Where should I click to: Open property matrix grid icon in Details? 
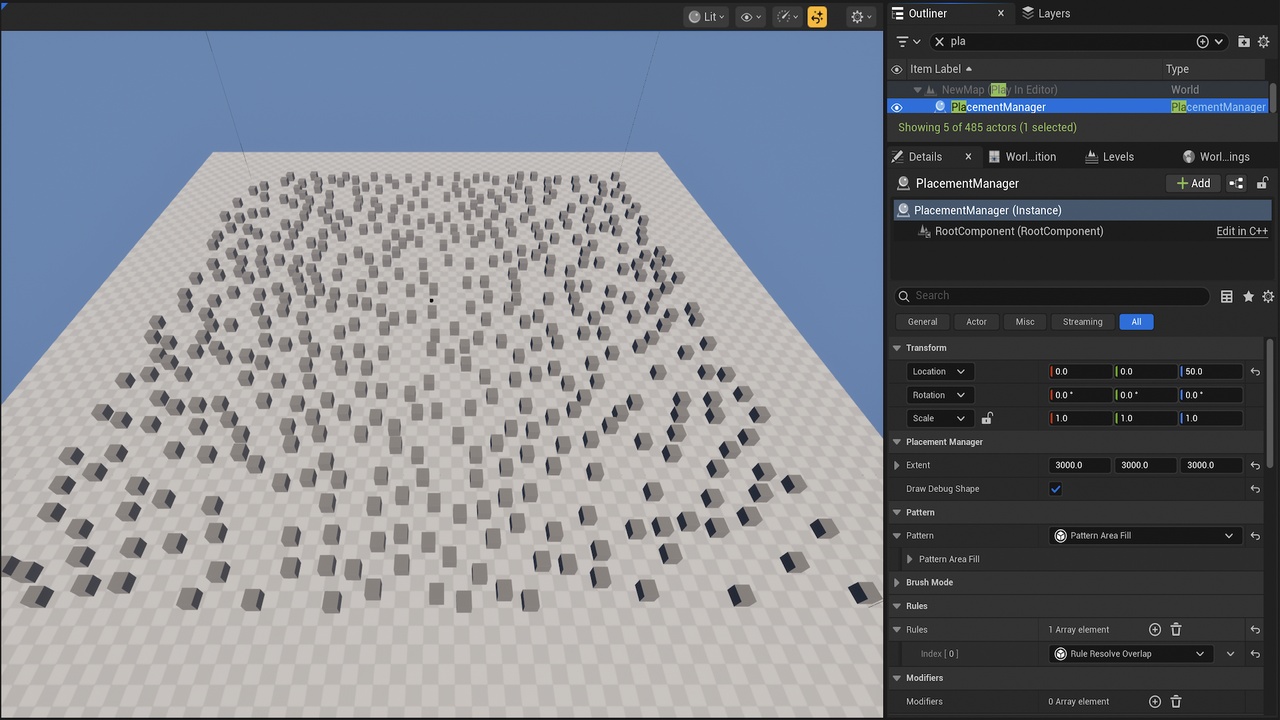1227,296
